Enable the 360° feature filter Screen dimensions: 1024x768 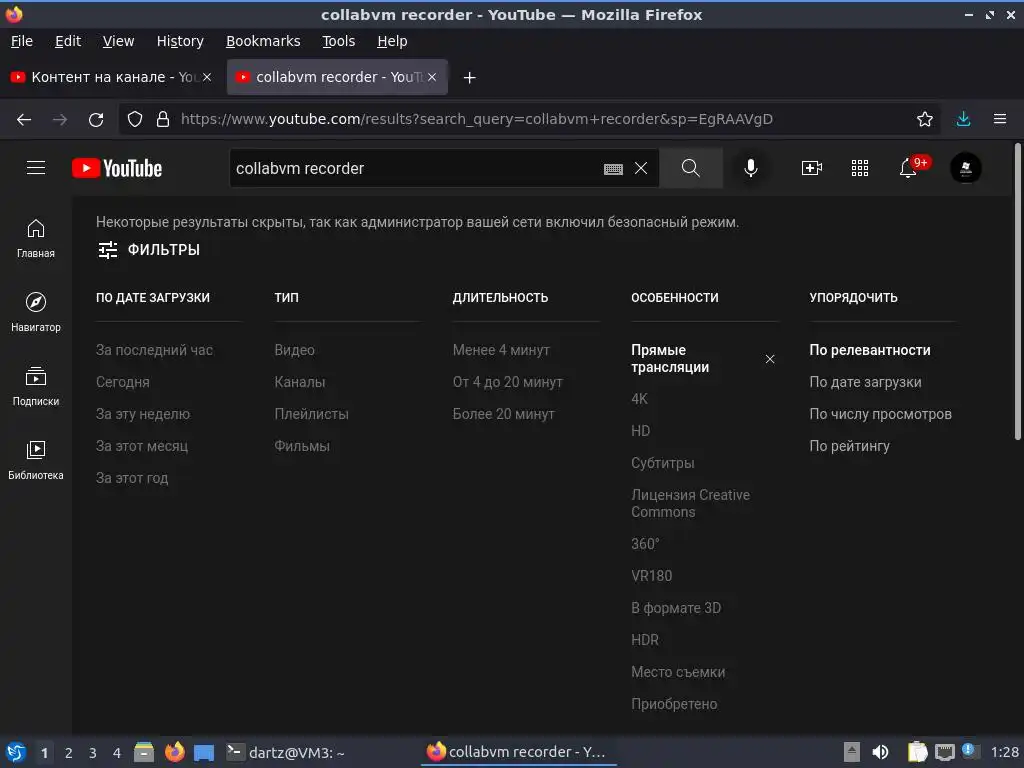click(x=645, y=544)
